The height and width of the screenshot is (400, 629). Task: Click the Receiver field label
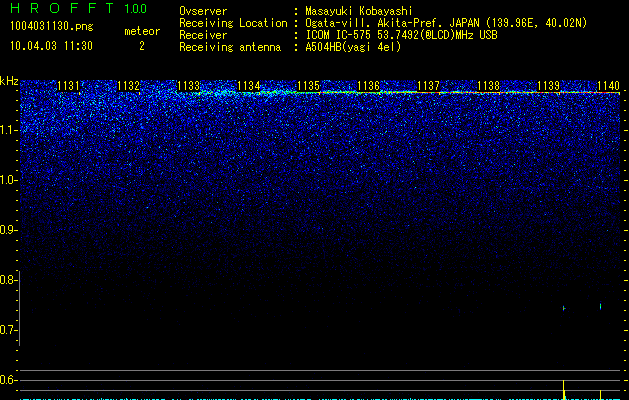[203, 35]
